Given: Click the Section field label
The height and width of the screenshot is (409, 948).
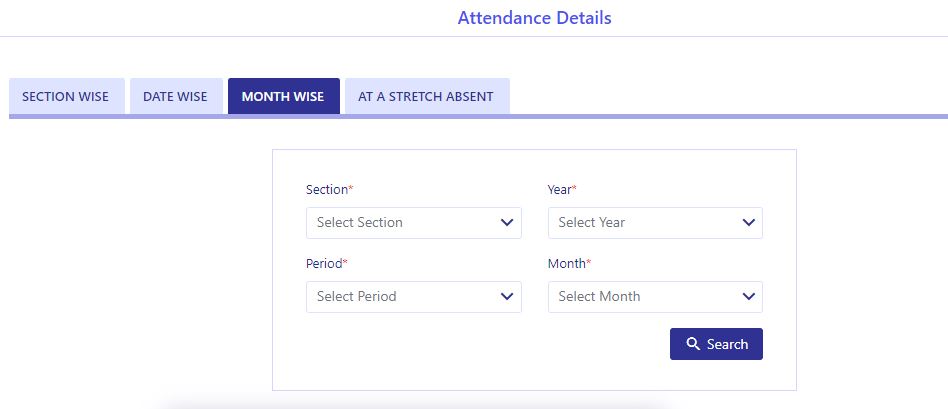Looking at the screenshot, I should tap(327, 189).
